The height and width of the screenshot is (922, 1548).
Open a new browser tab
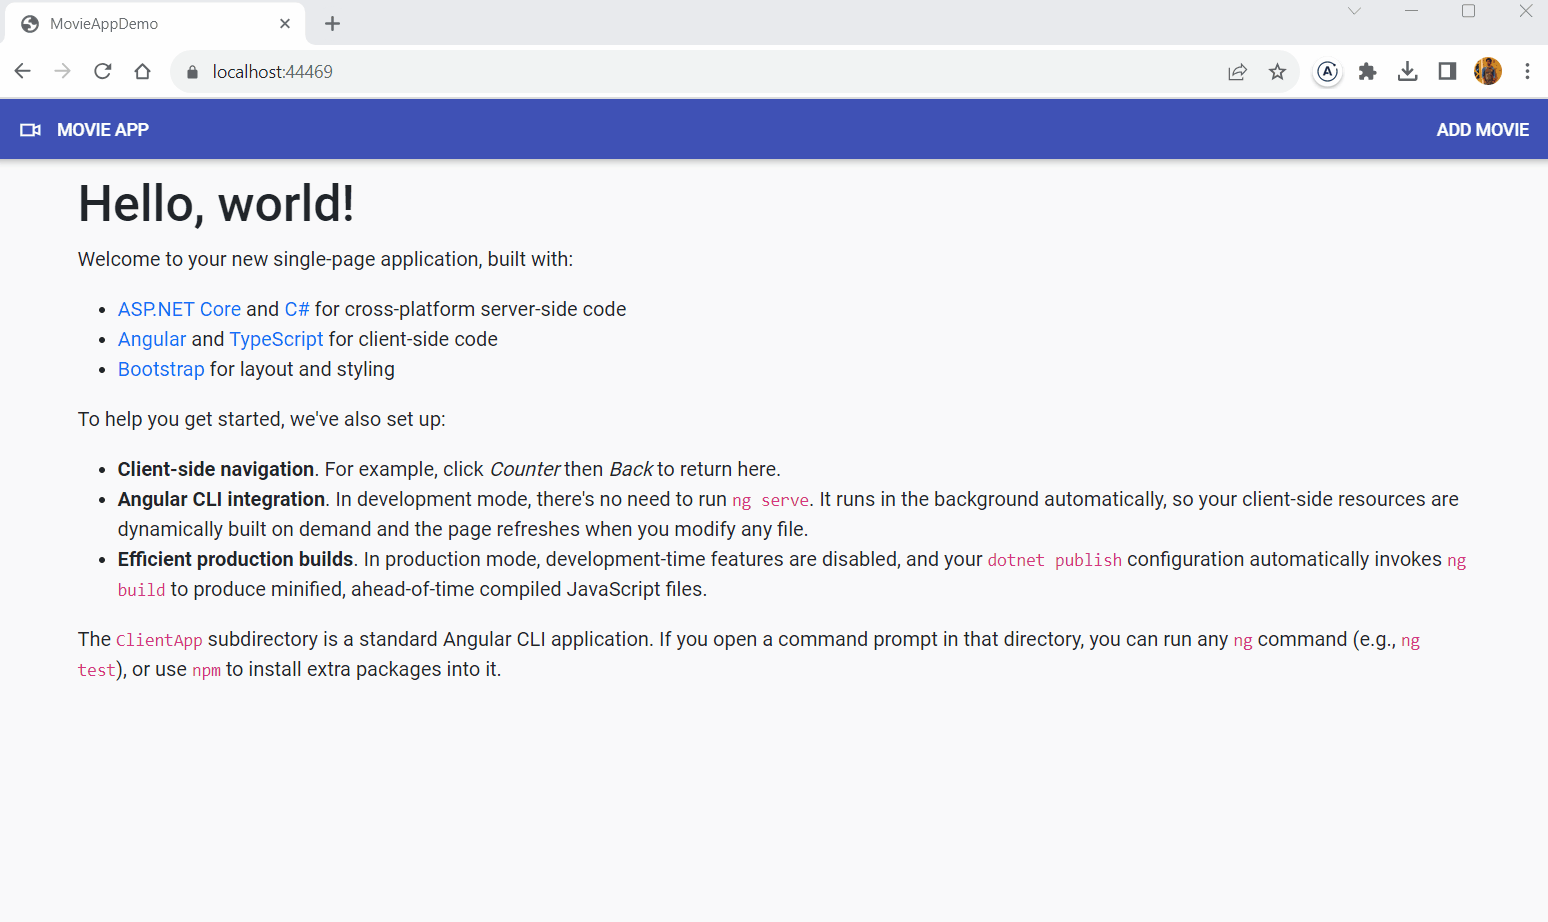click(x=333, y=24)
